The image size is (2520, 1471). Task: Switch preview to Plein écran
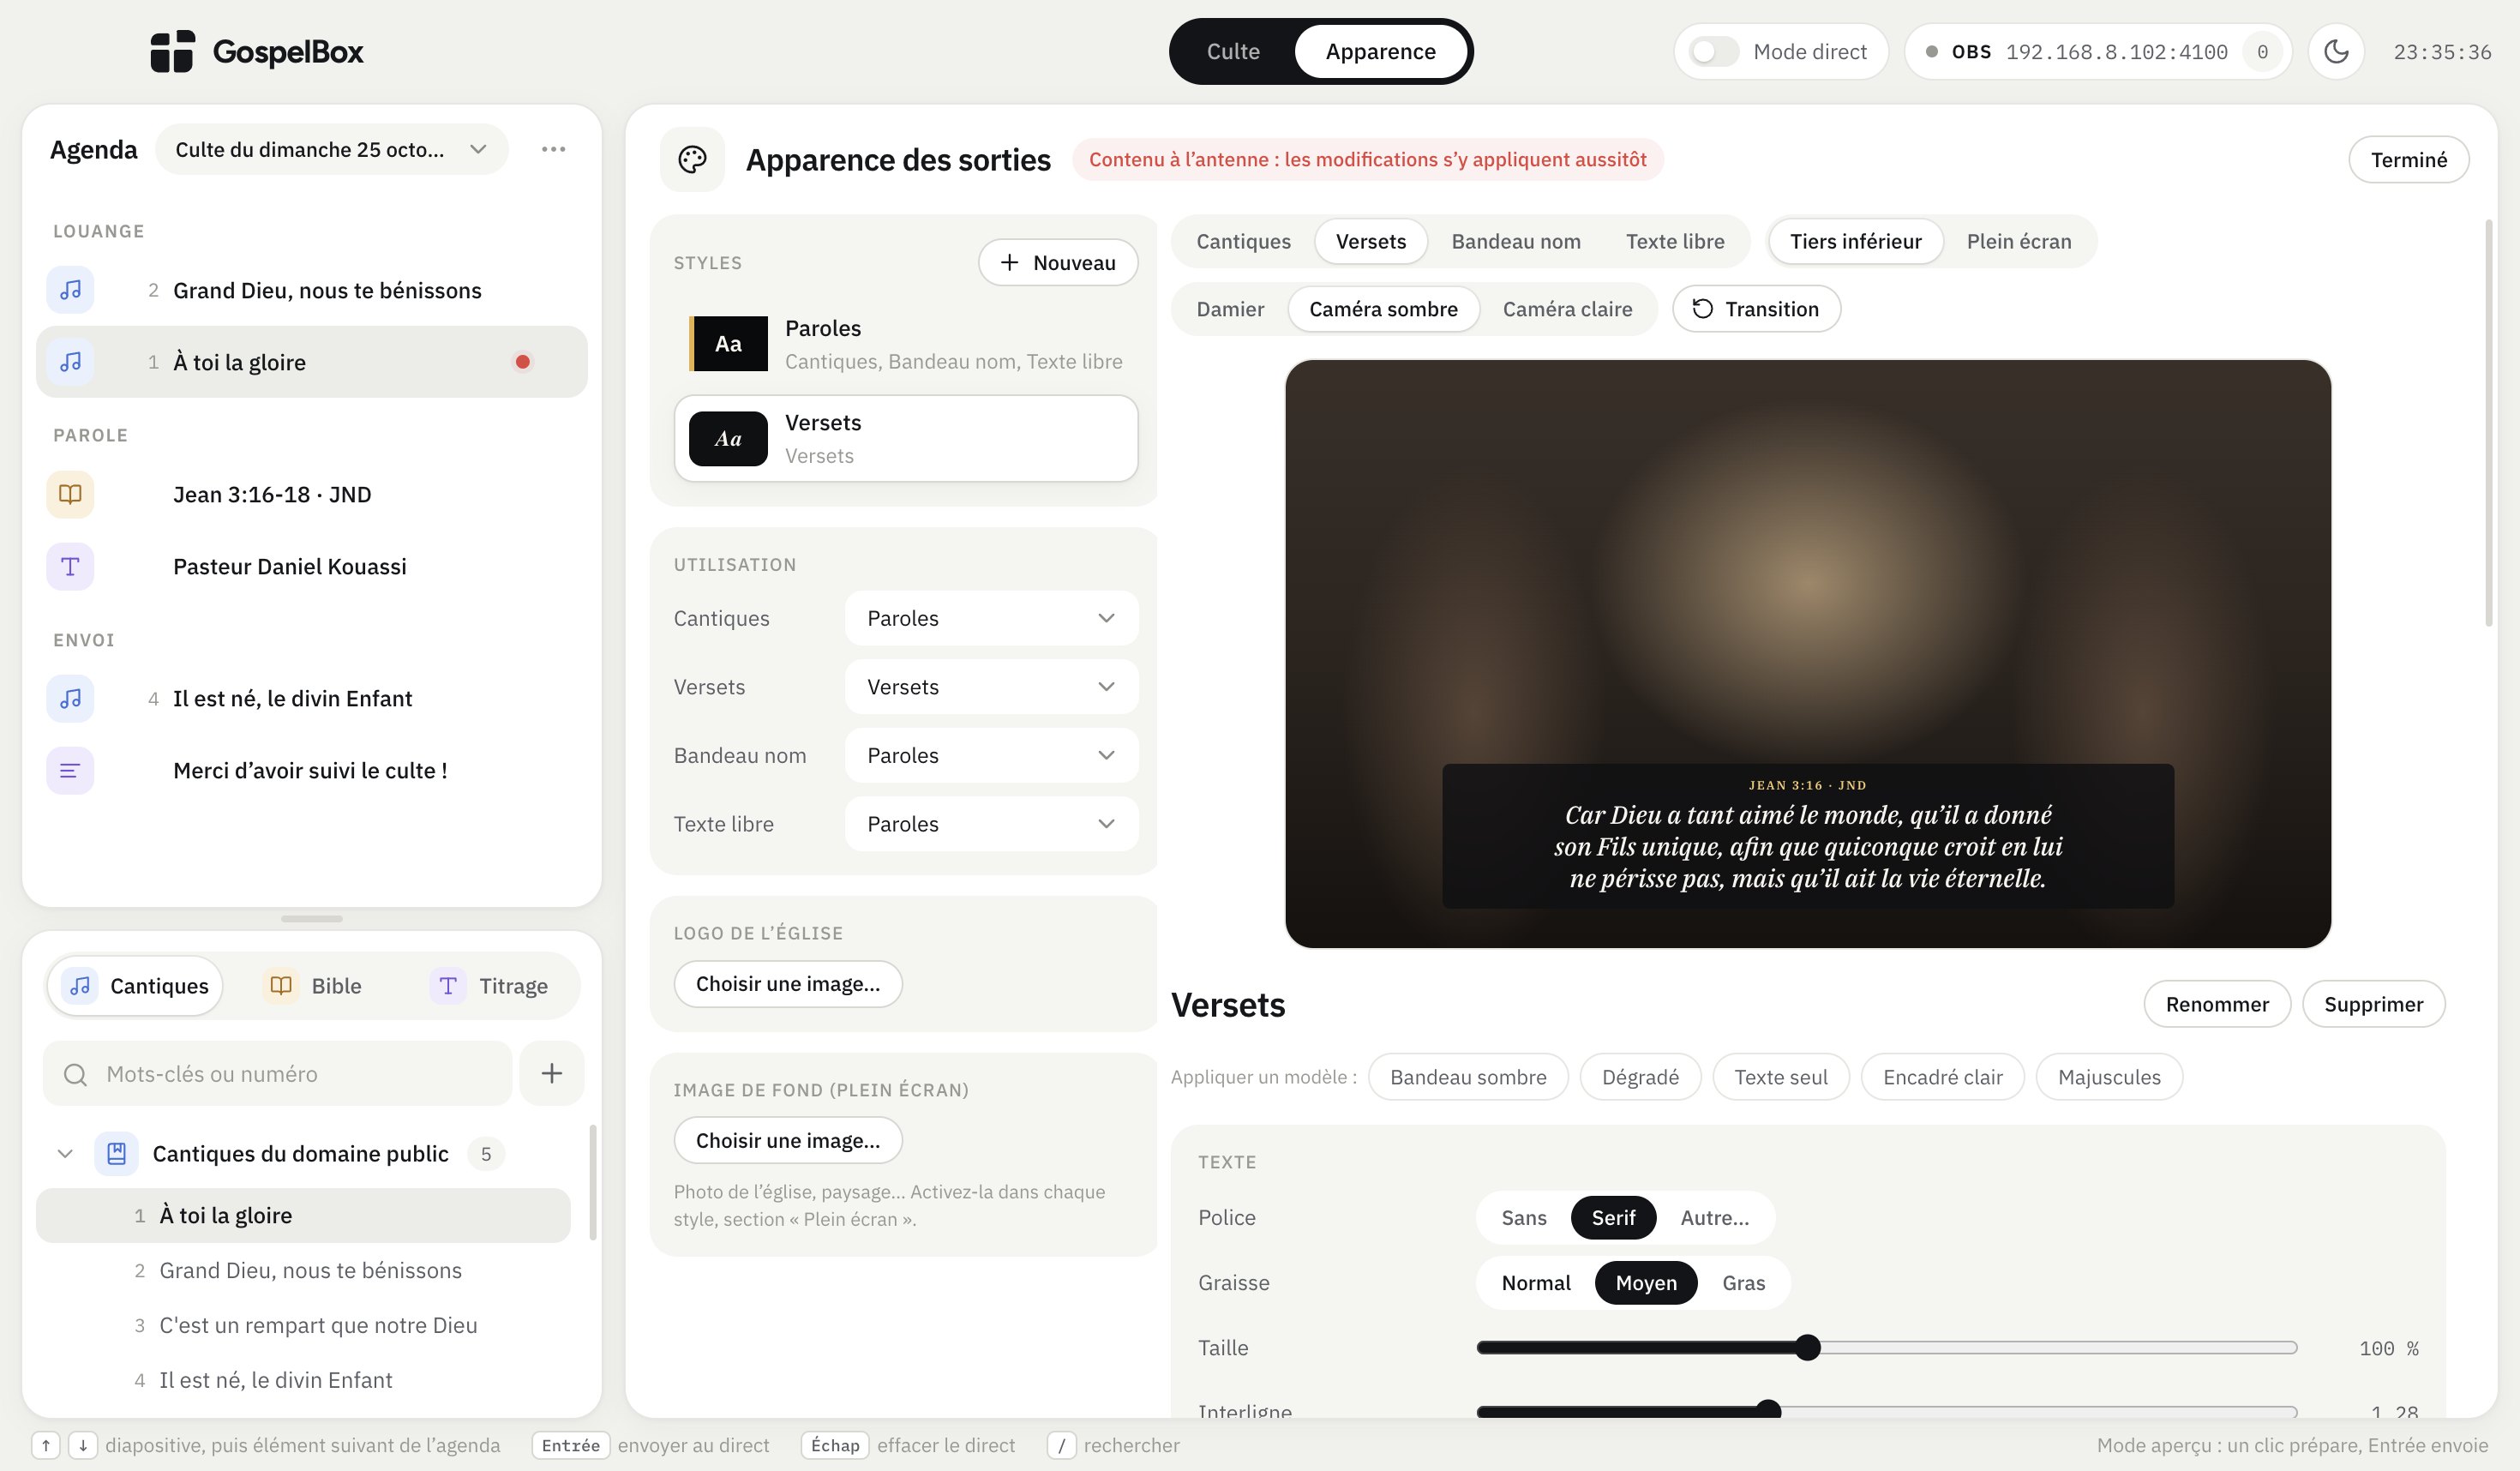click(x=2018, y=241)
